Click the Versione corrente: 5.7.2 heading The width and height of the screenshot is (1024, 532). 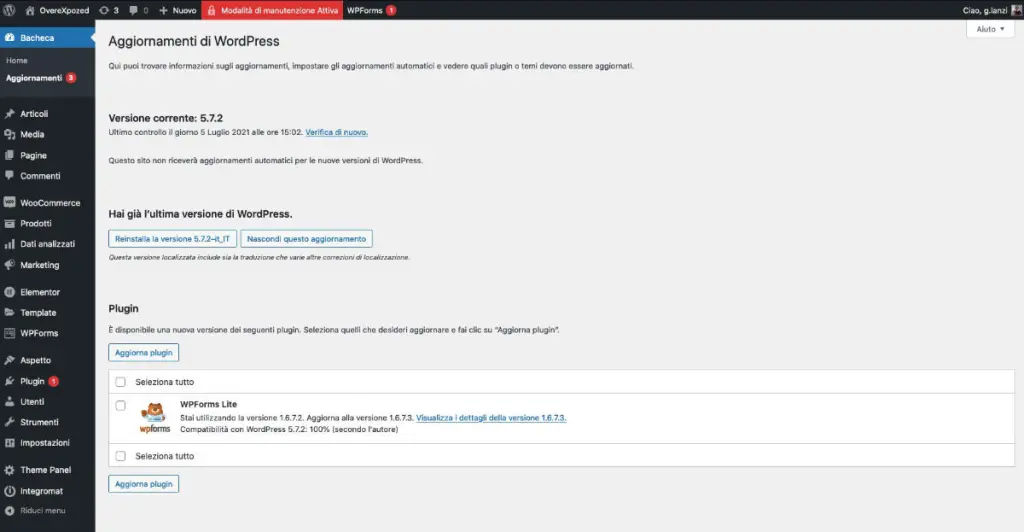click(x=166, y=118)
